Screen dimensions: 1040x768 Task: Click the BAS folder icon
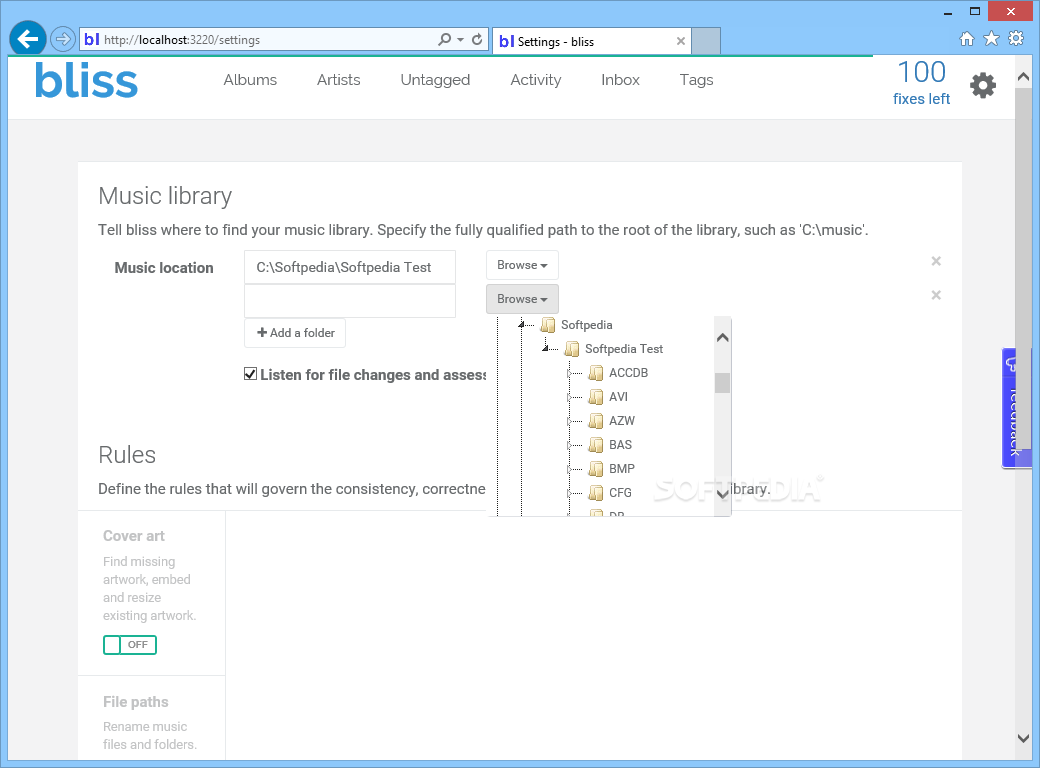tap(596, 444)
